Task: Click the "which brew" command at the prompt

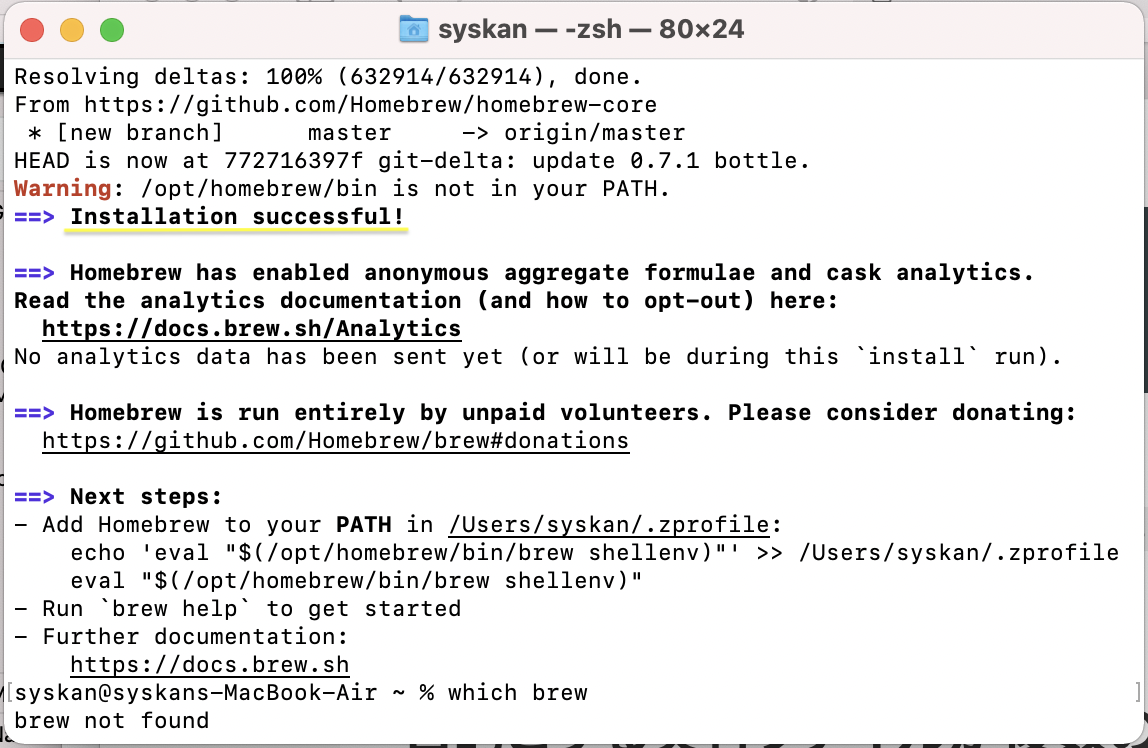Action: 517,693
